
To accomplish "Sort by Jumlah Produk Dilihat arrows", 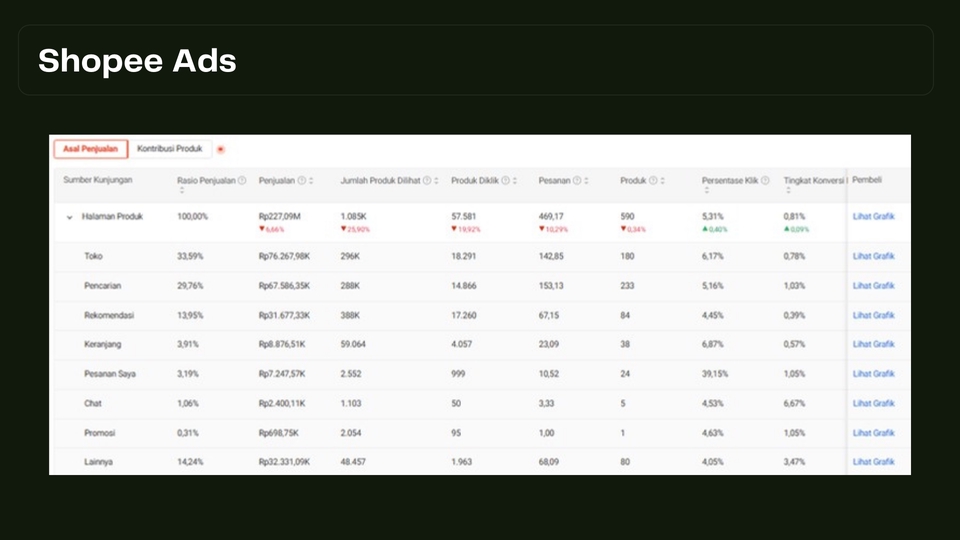I will pos(437,180).
